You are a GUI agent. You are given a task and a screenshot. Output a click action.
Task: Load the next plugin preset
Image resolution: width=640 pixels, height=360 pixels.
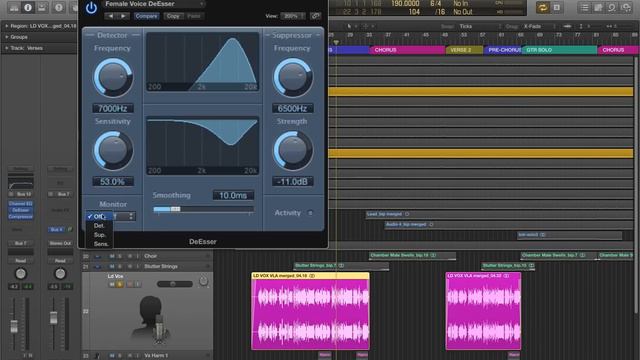click(123, 16)
